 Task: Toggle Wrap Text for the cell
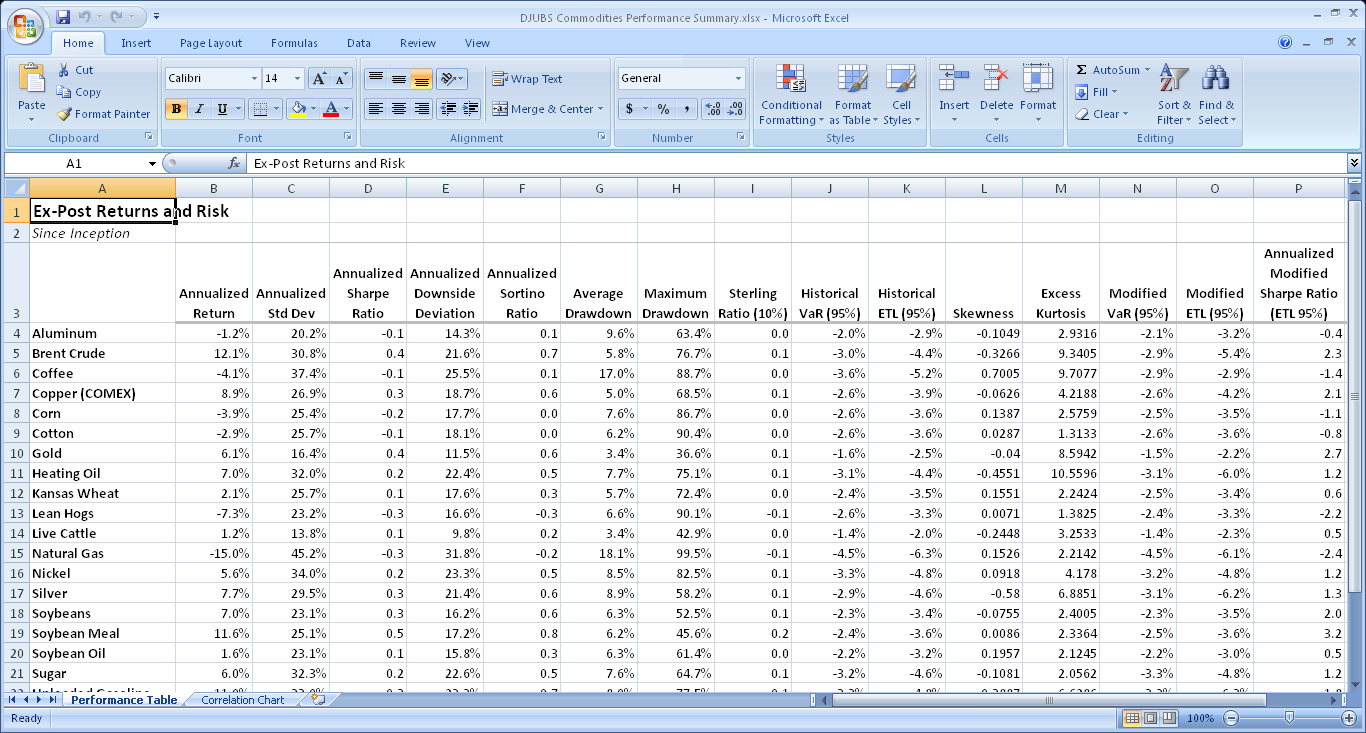point(527,79)
